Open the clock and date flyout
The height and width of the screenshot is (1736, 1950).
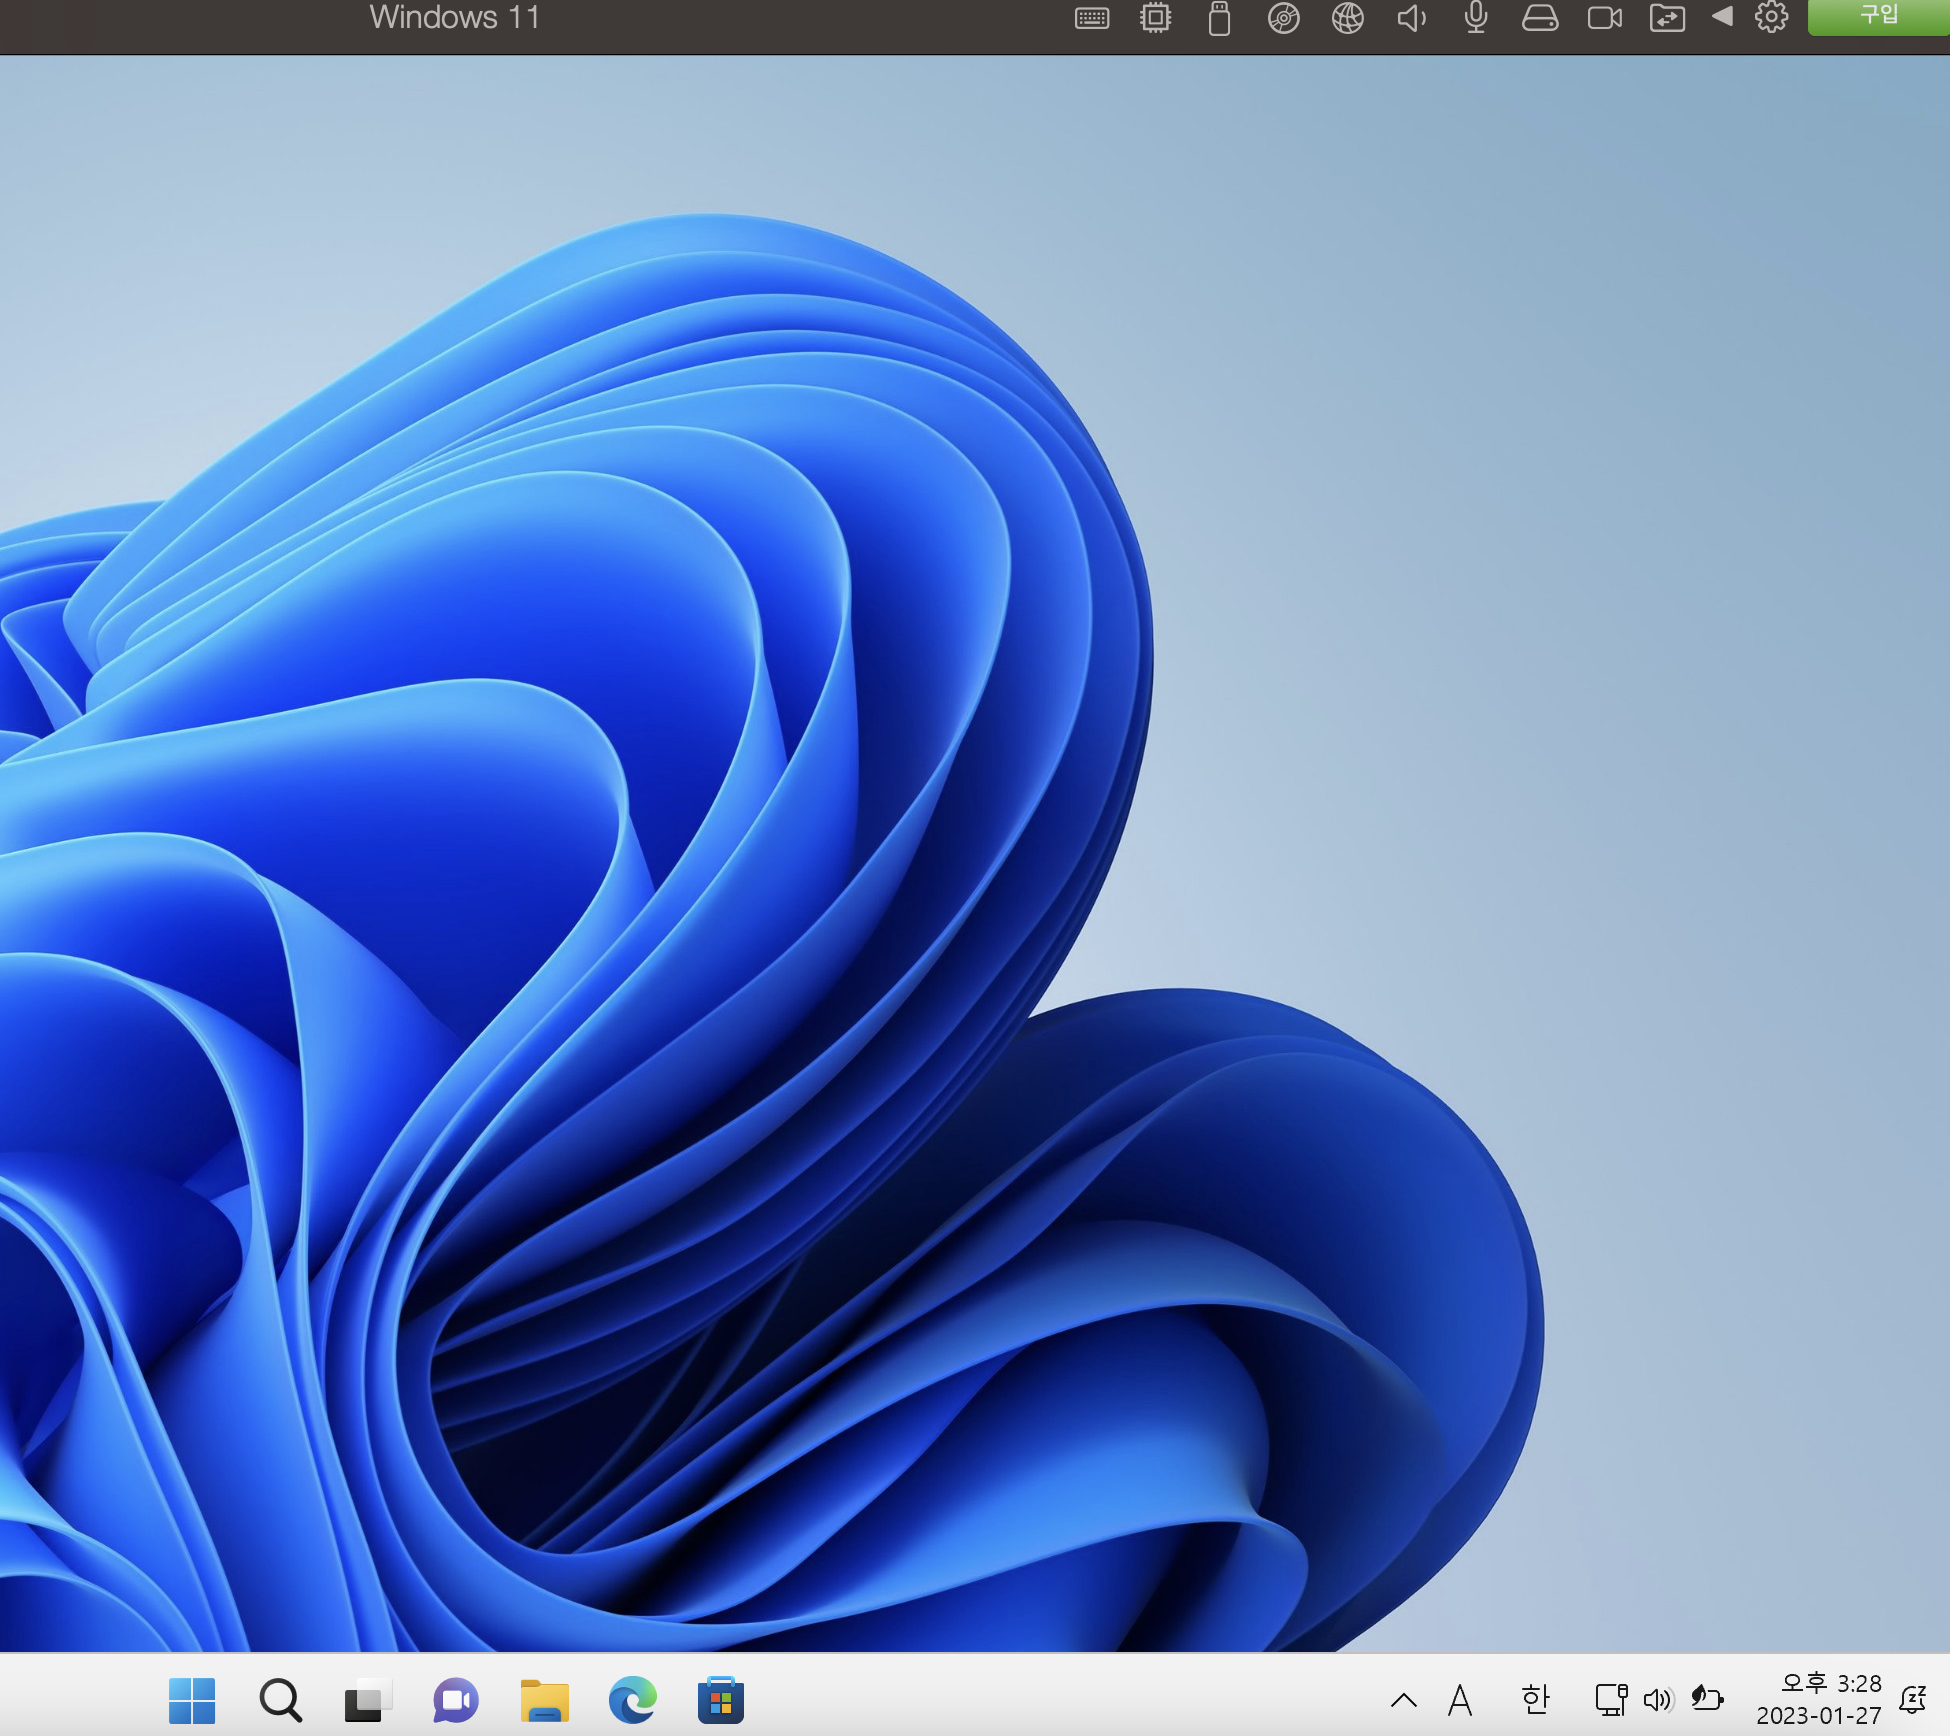click(x=1819, y=1699)
